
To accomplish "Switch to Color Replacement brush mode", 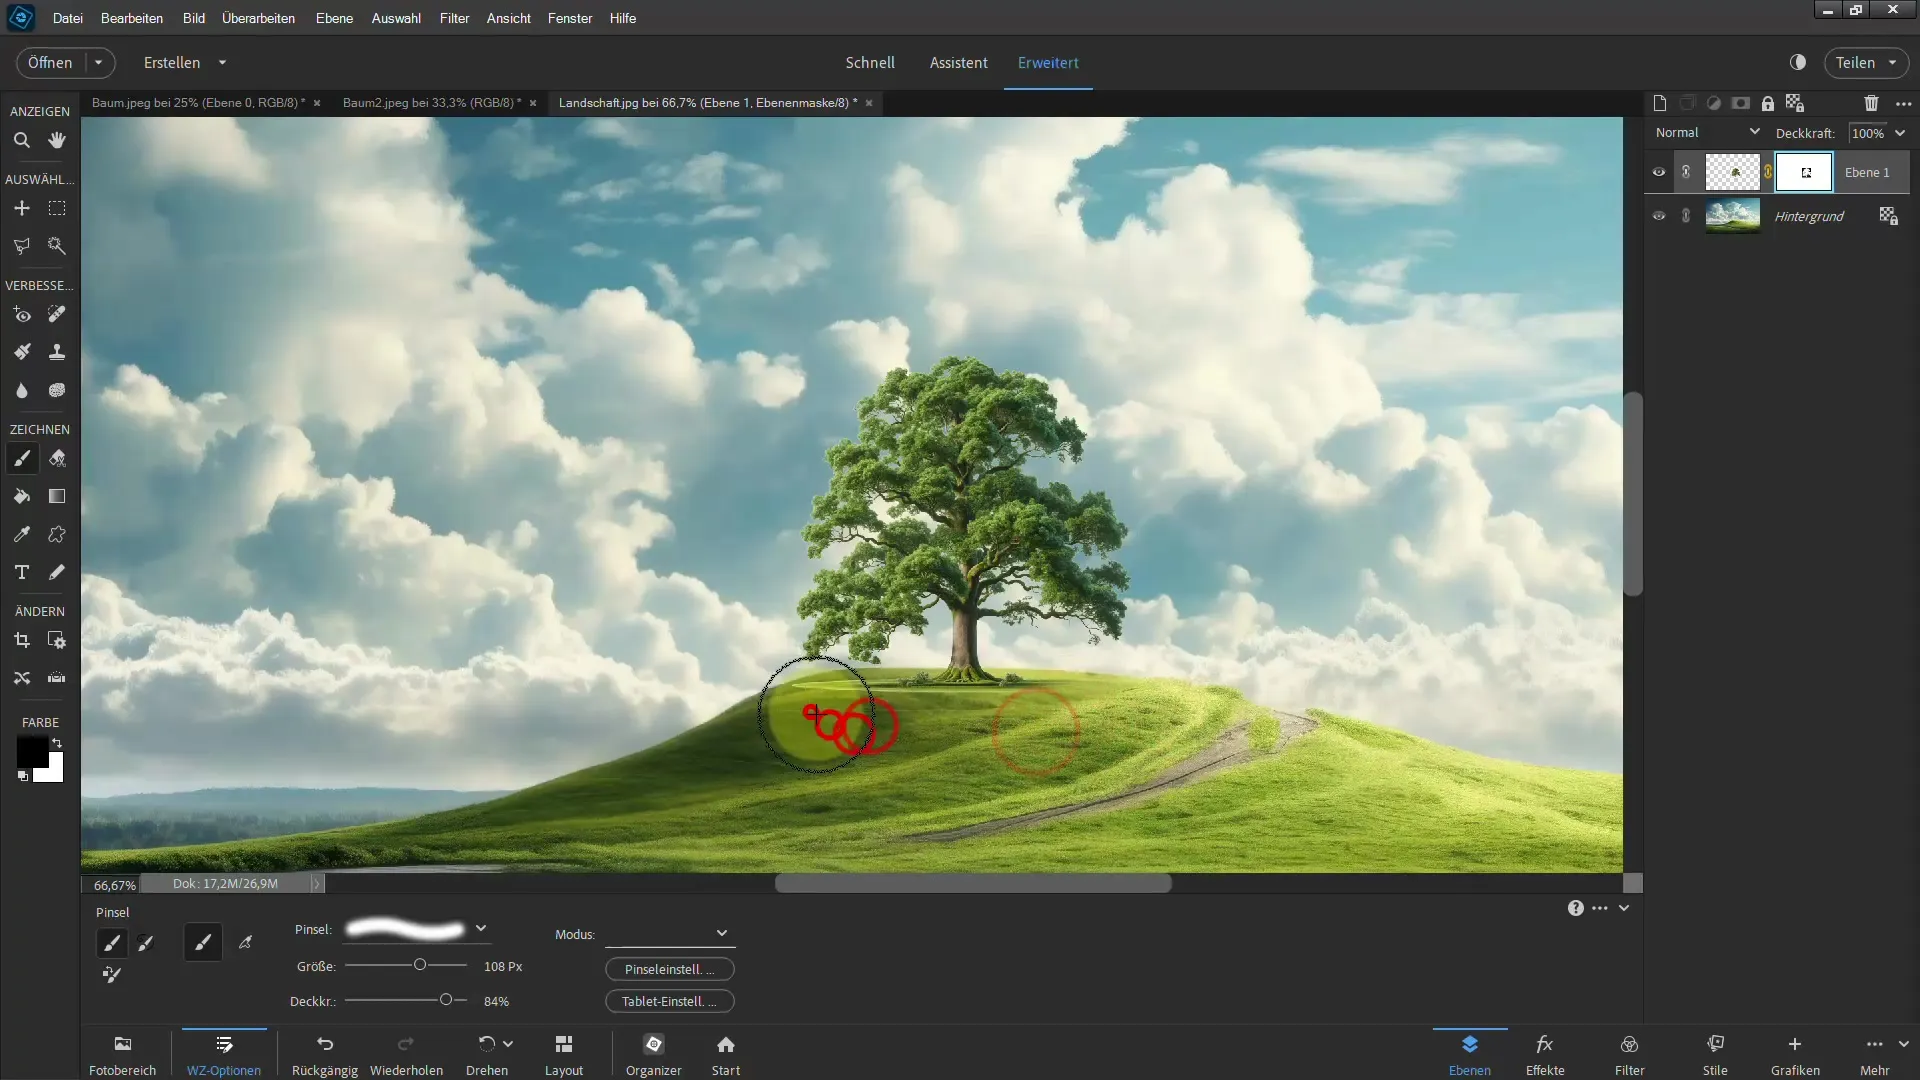I will (112, 974).
